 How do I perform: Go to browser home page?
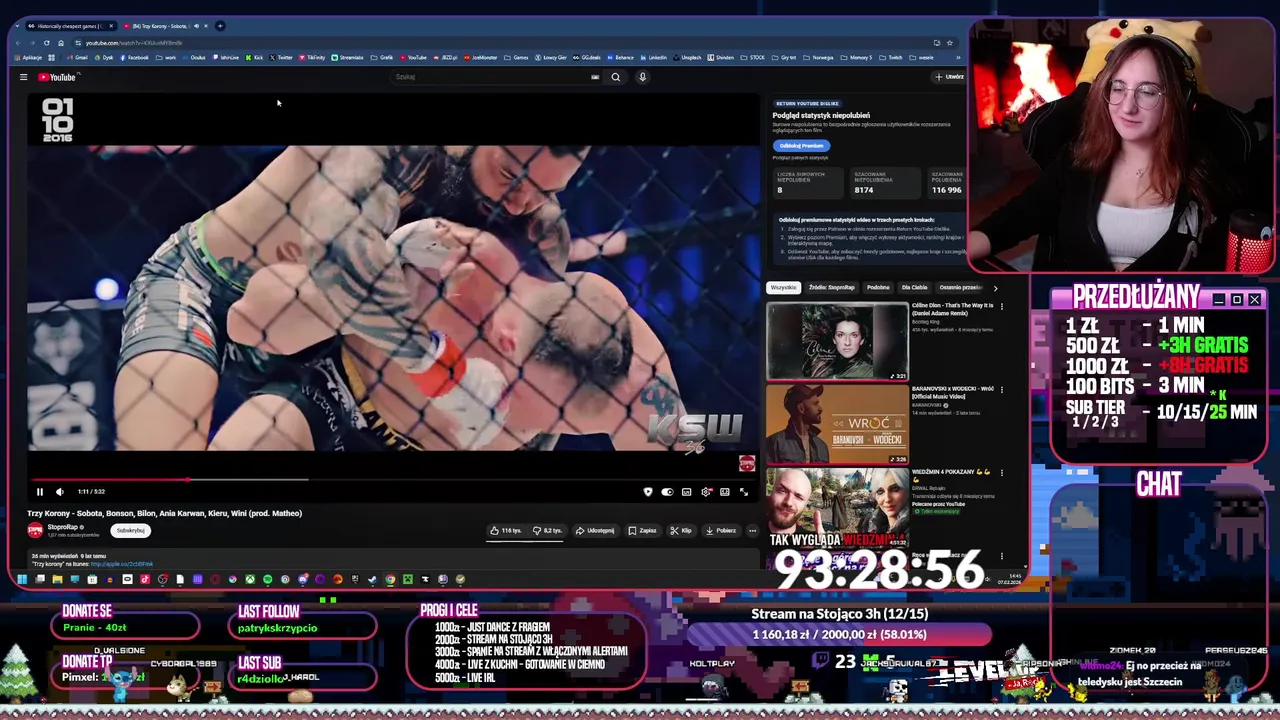(61, 43)
